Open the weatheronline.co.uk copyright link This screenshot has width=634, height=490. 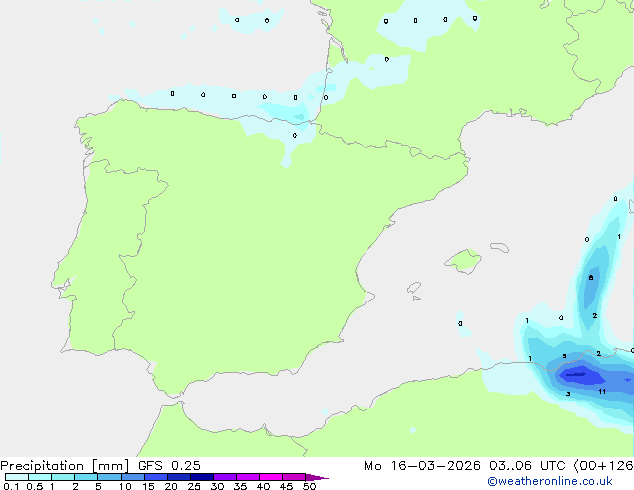550,481
